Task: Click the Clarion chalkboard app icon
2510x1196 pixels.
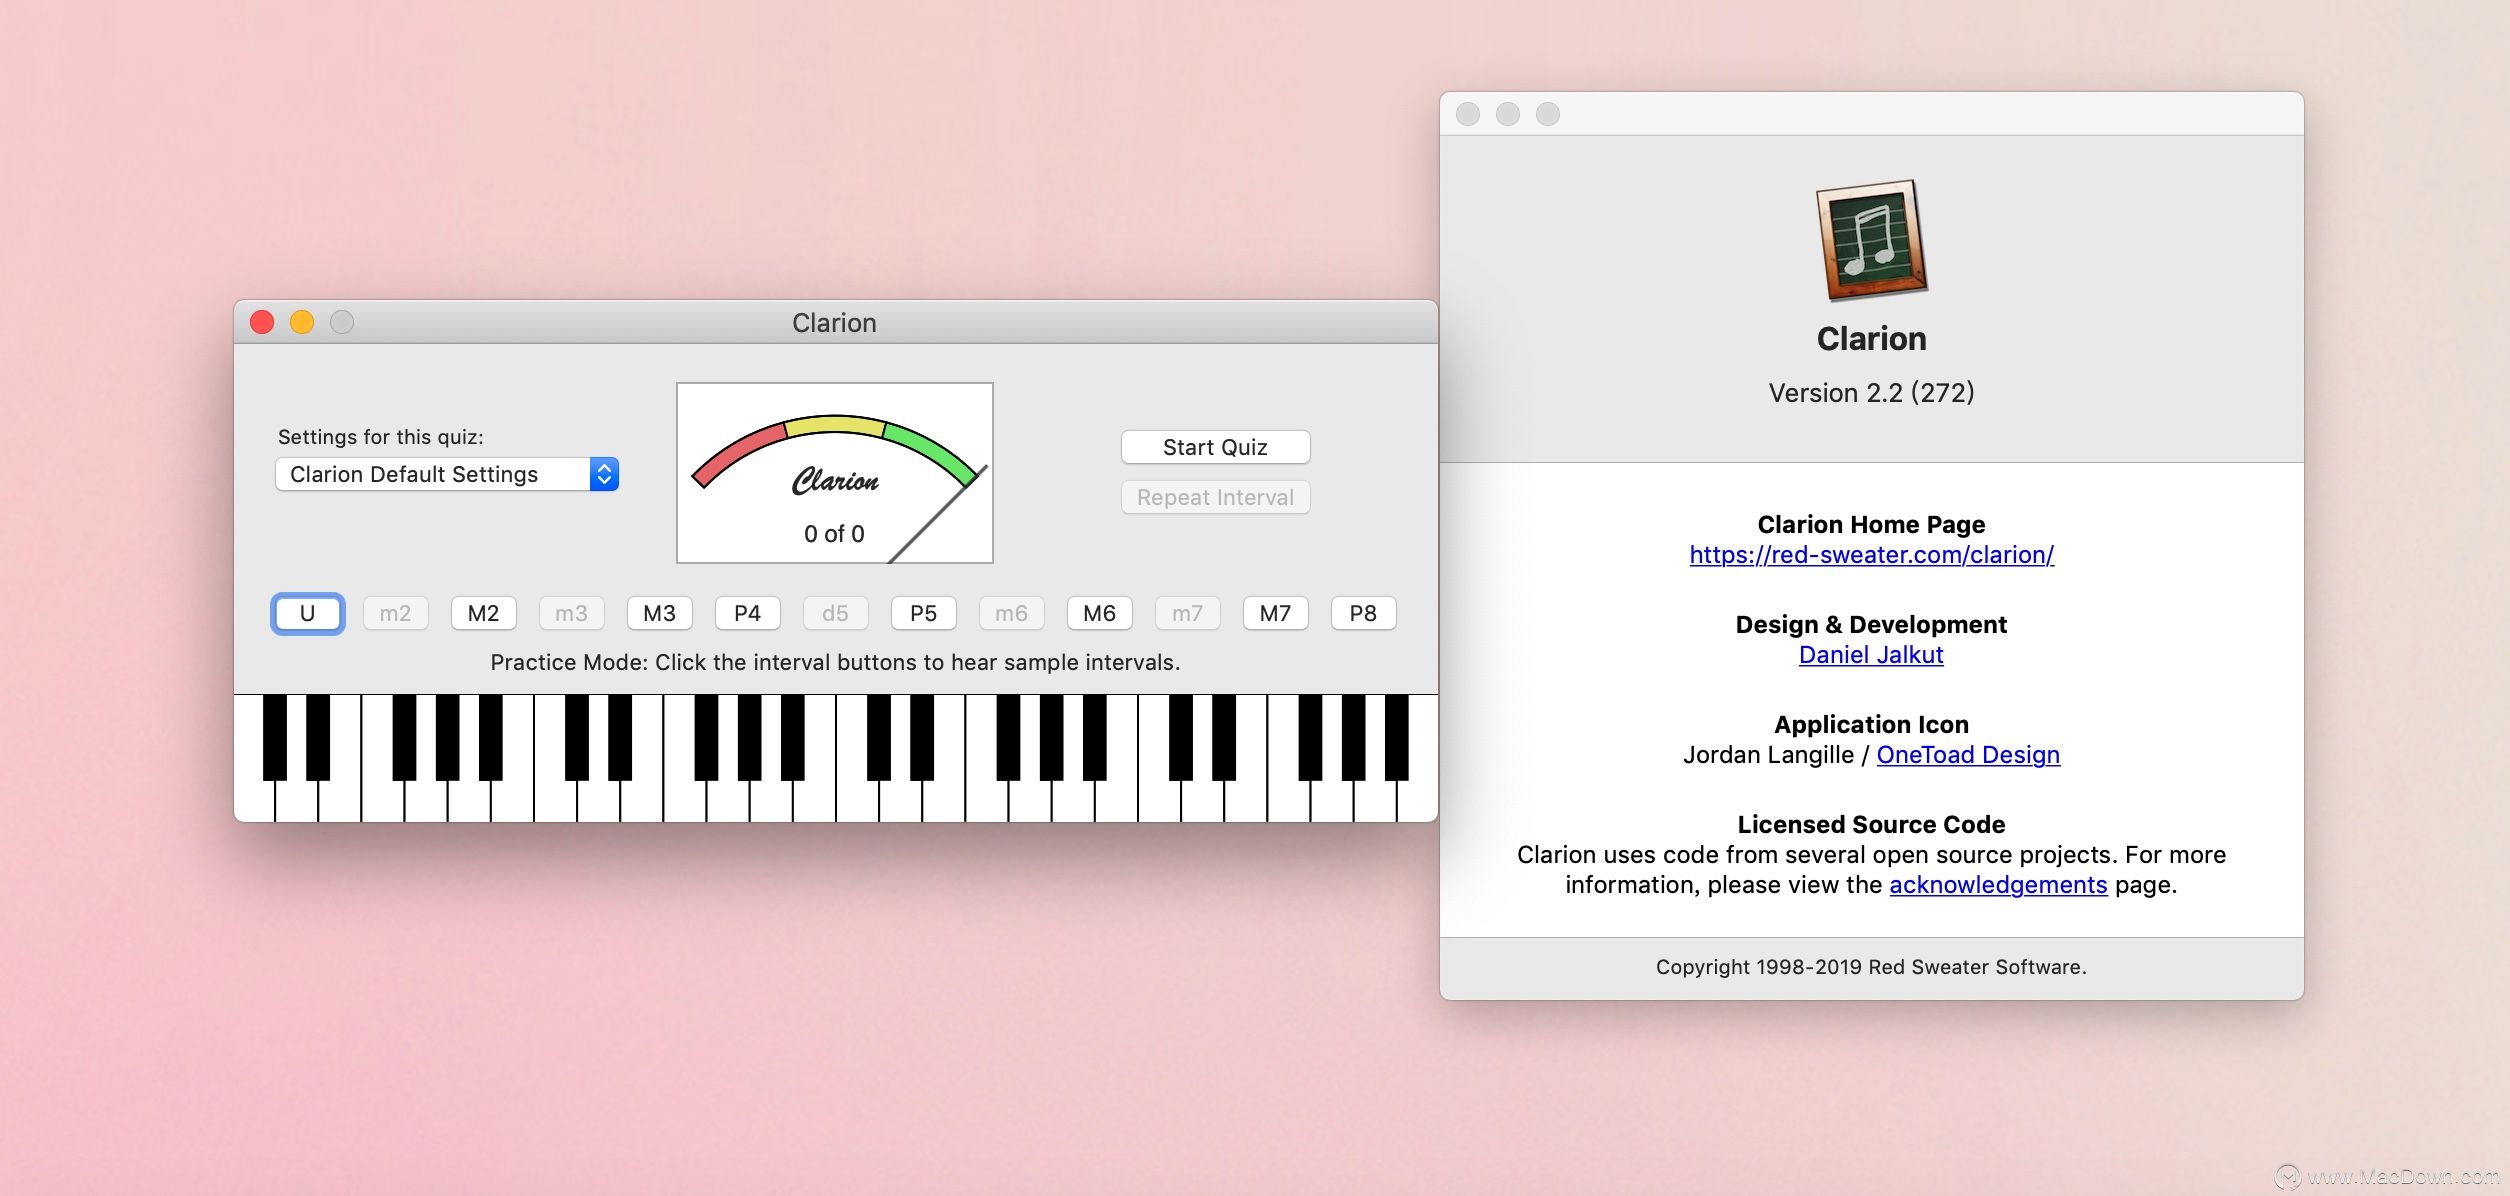Action: (1871, 240)
